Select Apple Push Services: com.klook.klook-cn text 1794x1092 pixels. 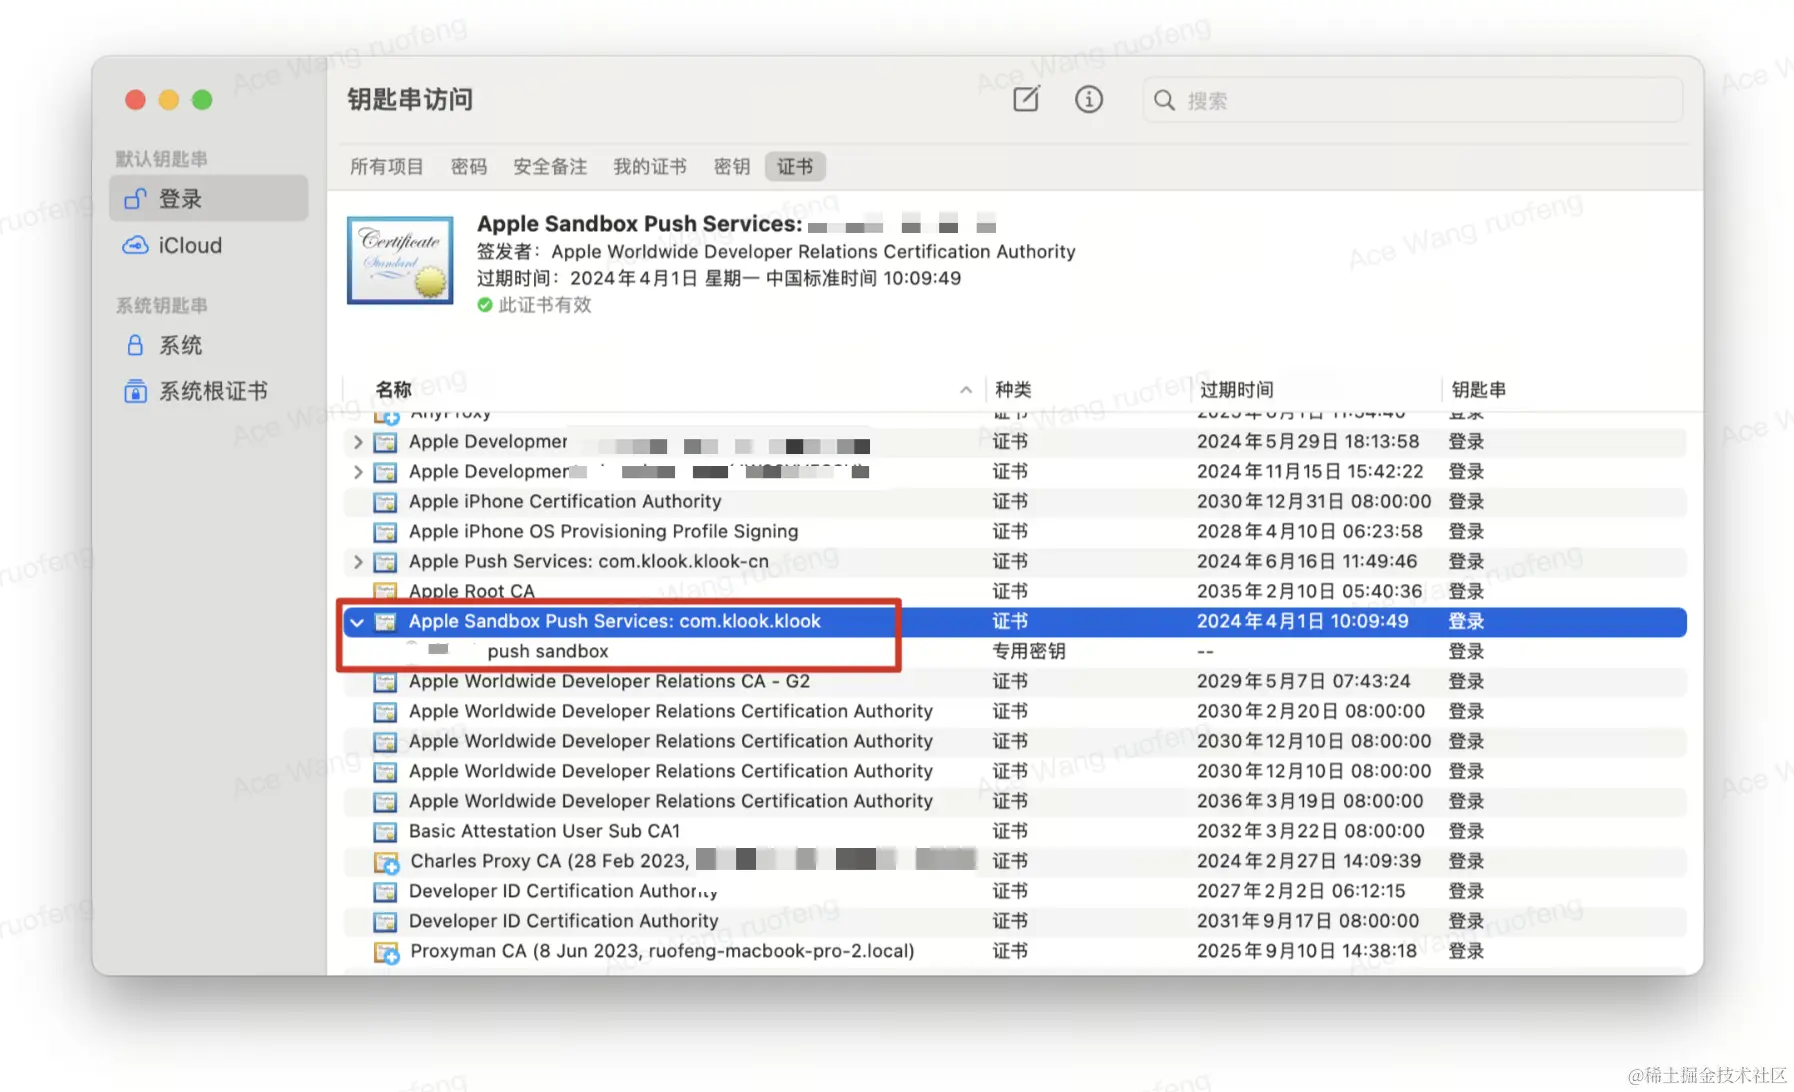coord(589,562)
